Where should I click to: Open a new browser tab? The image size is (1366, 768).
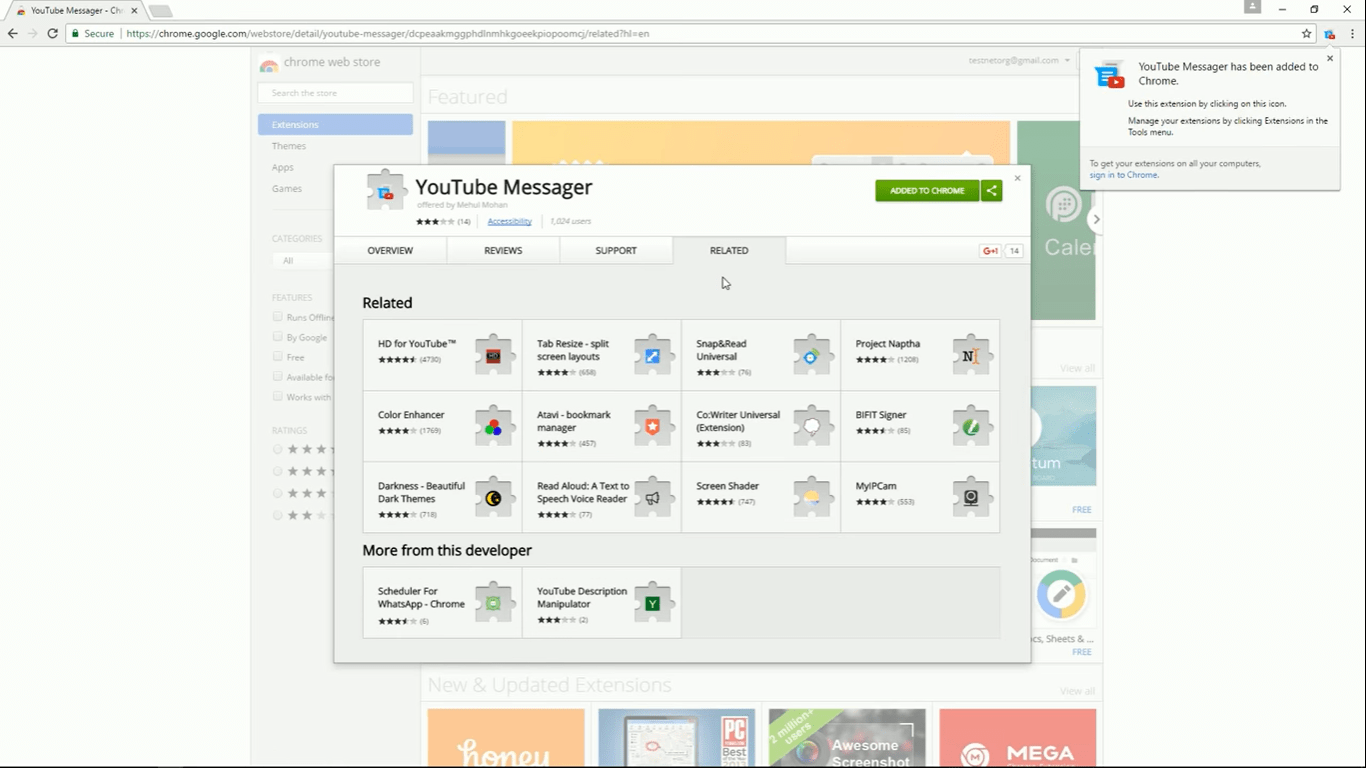(160, 11)
